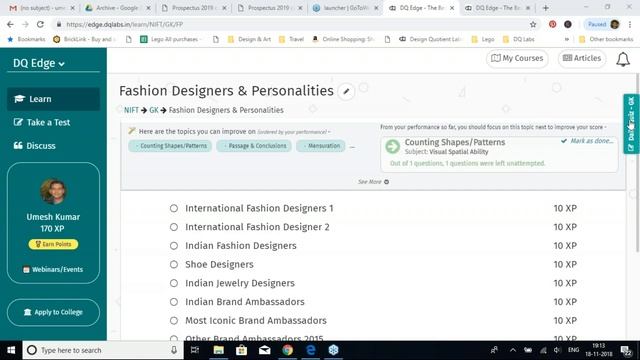Open the Lego bookmarks folder
Viewport: 640px width, 360px height.
click(483, 40)
